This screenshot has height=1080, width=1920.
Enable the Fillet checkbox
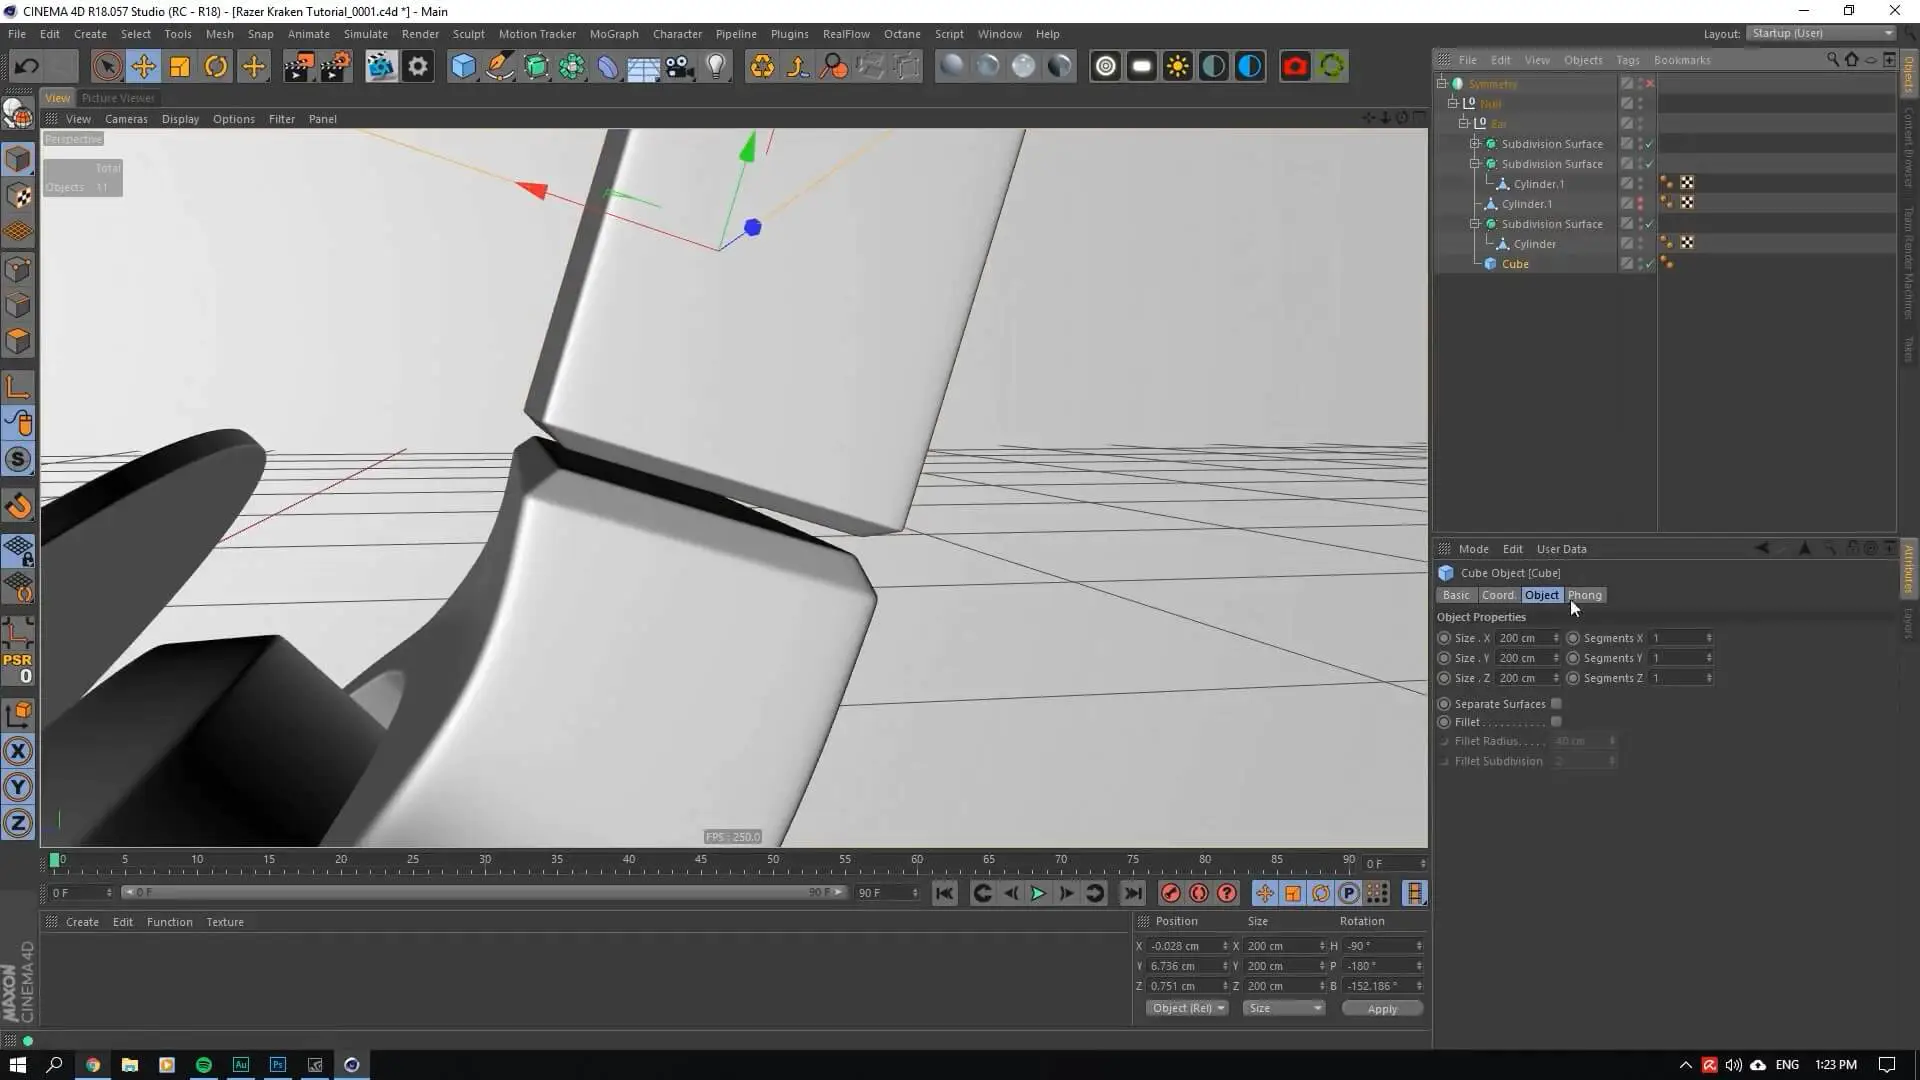(1556, 722)
